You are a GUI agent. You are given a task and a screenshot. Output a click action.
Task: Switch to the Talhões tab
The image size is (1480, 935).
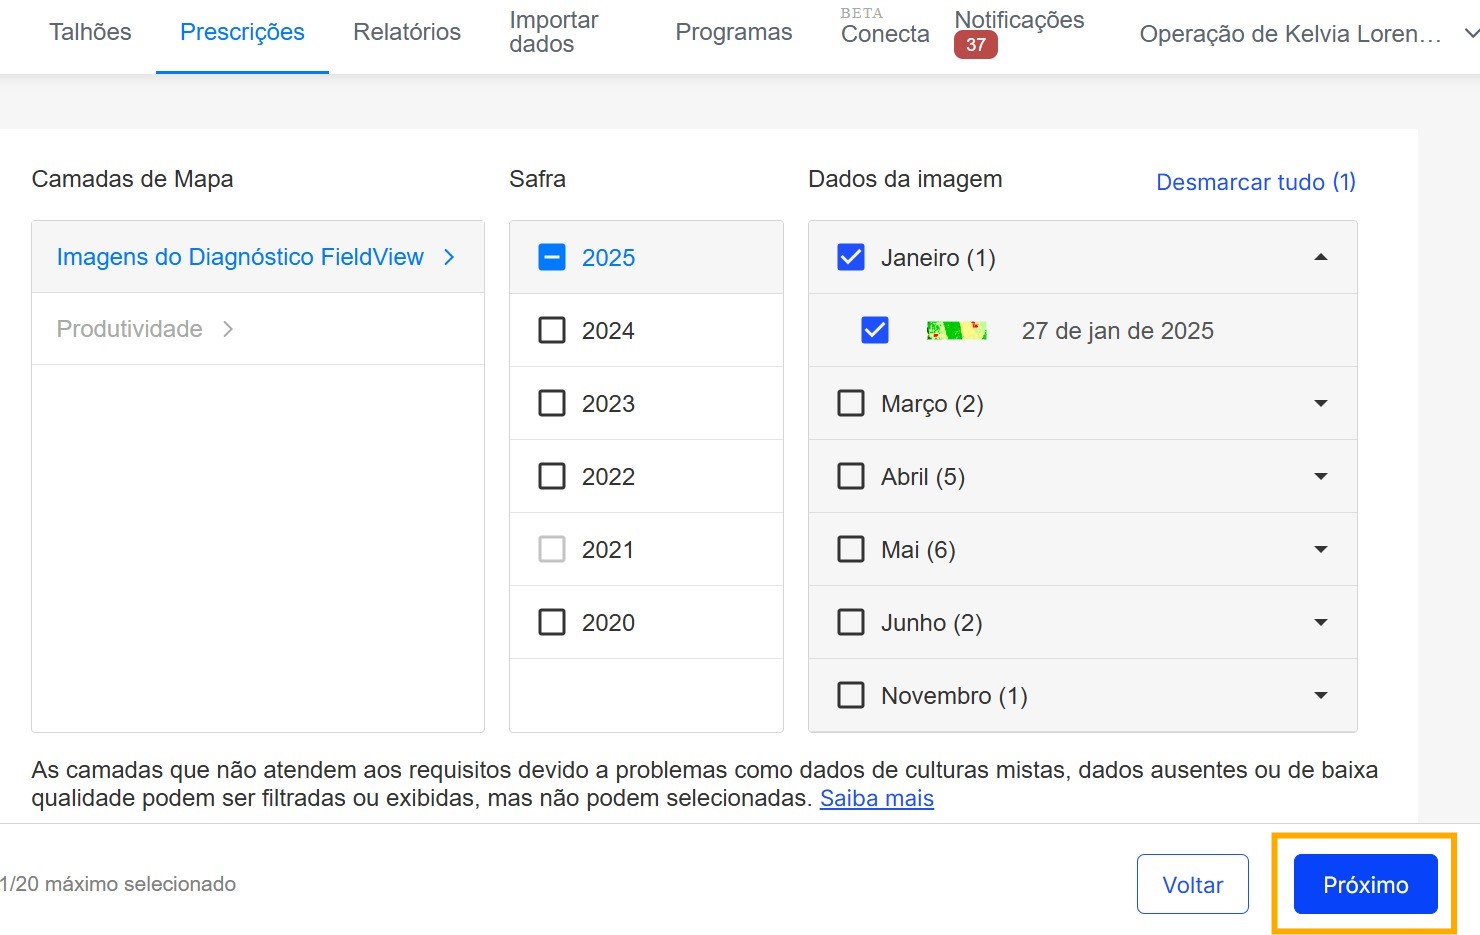tap(90, 32)
